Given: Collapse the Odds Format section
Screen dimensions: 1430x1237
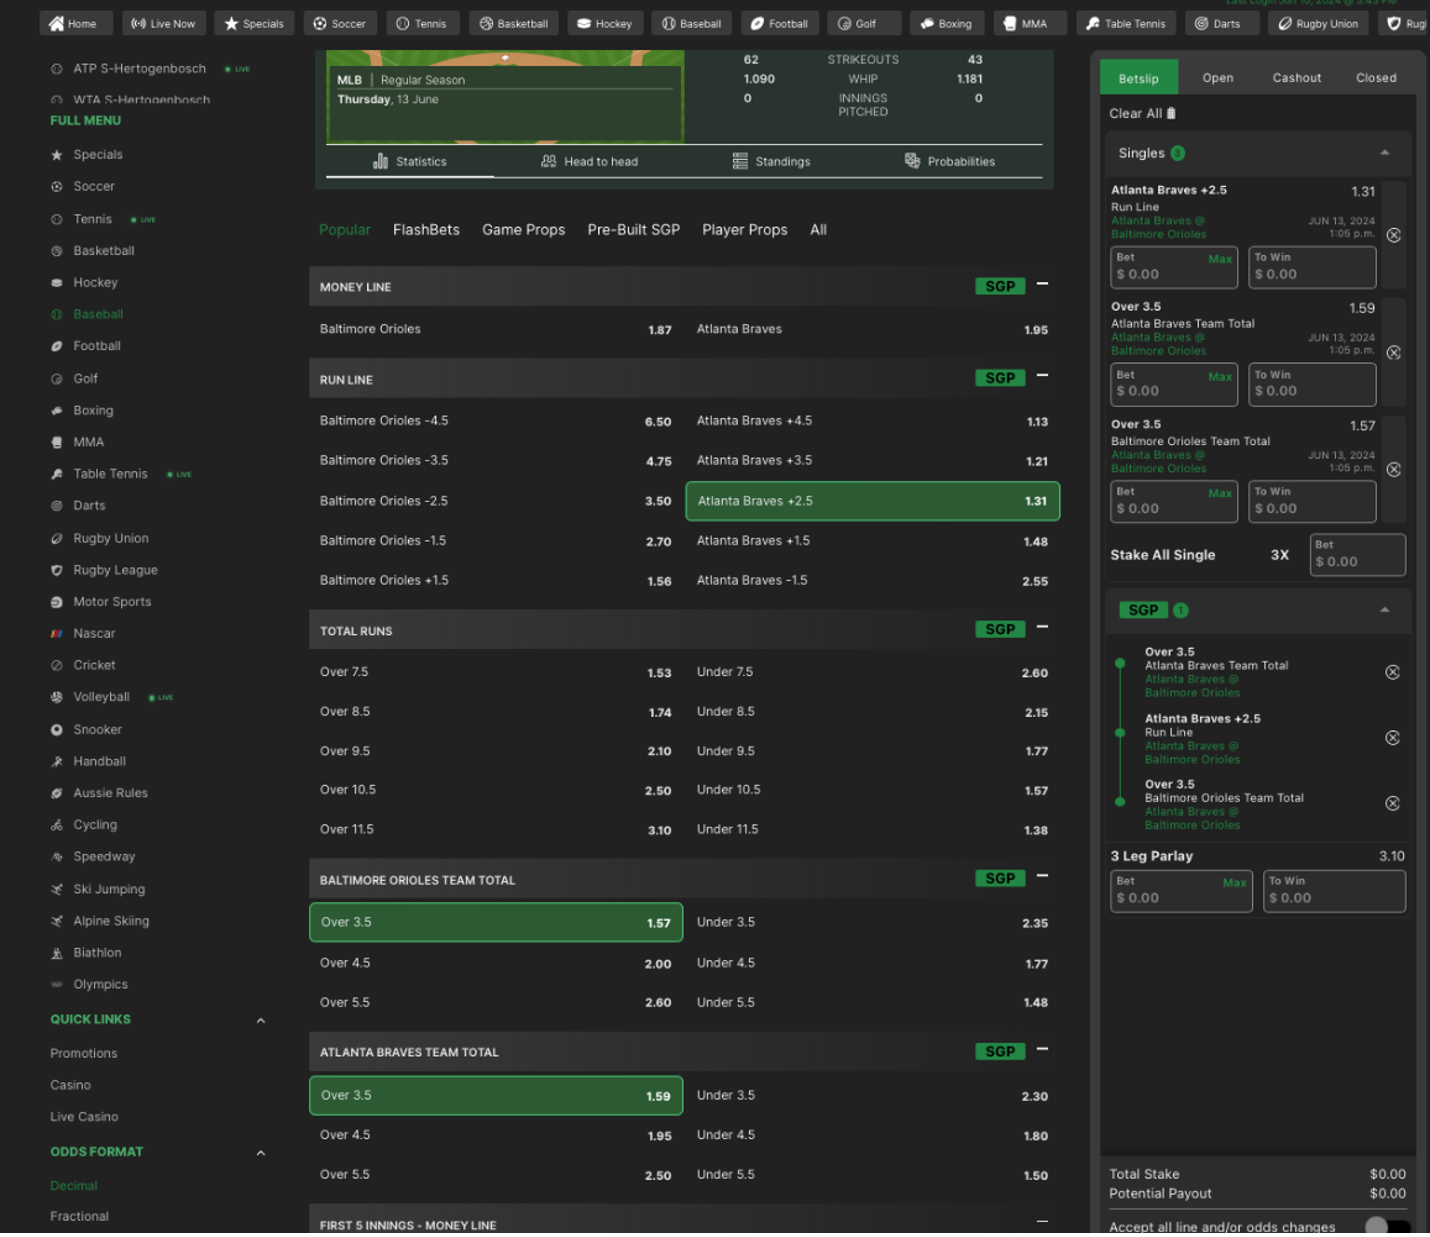Looking at the screenshot, I should [261, 1153].
